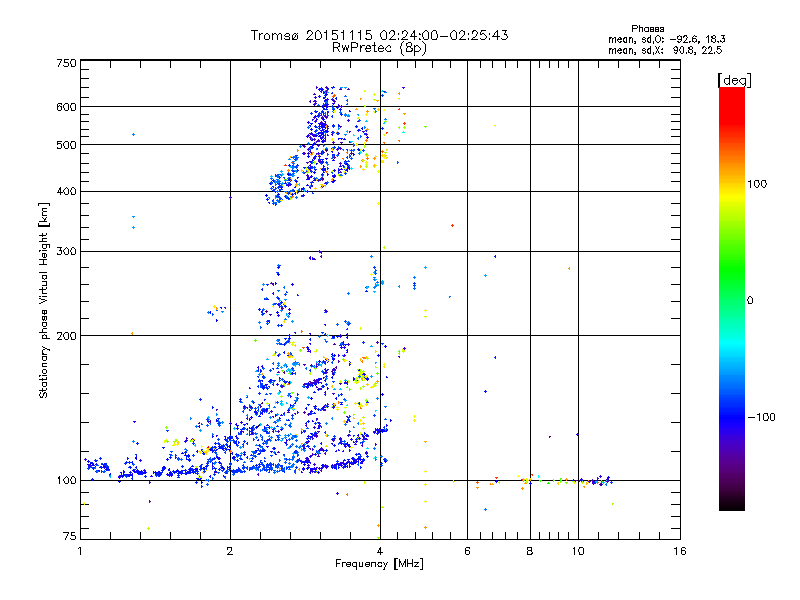Click the x-axis tick label '8'

(x=530, y=551)
